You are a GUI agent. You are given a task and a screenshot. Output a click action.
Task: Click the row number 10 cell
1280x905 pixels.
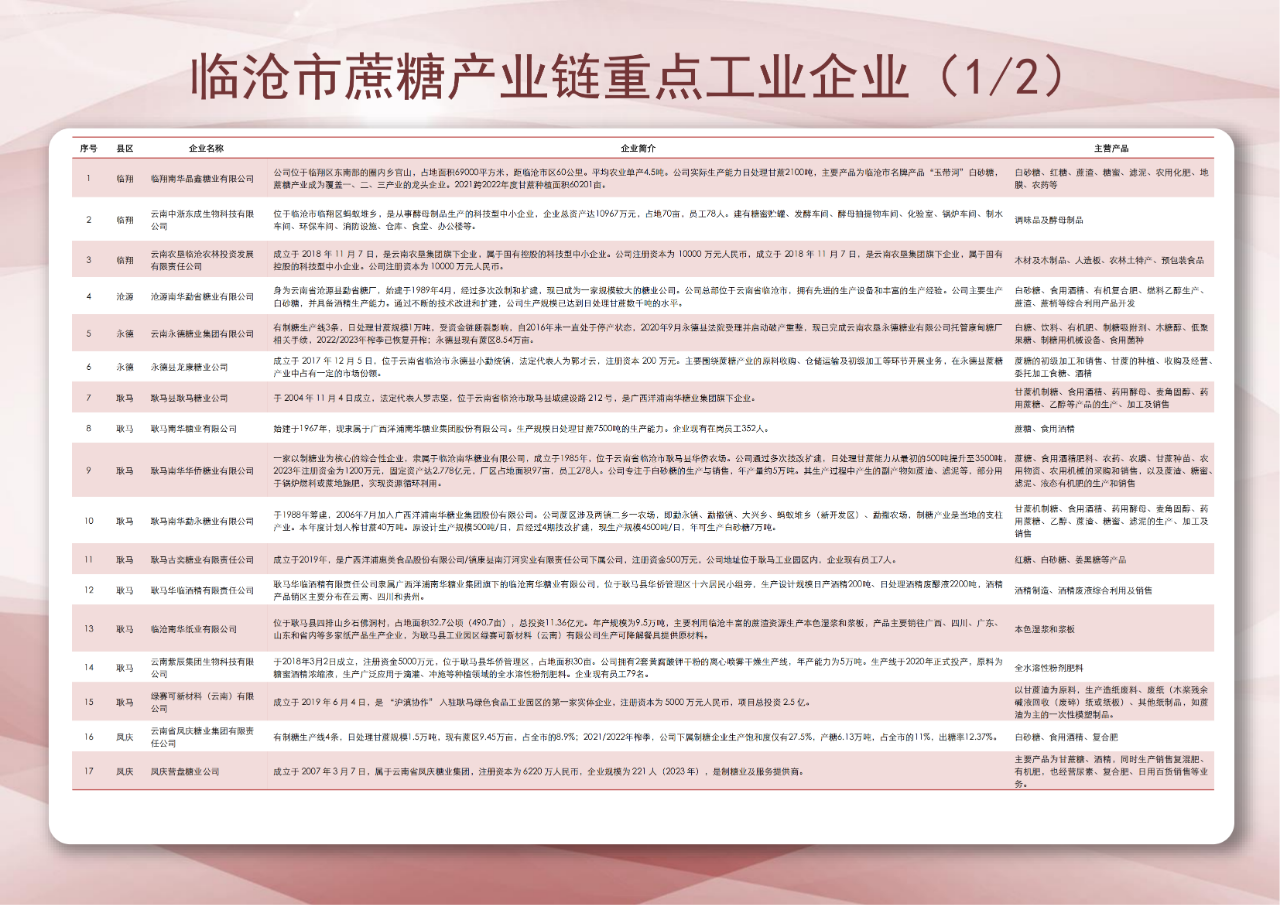tap(88, 521)
